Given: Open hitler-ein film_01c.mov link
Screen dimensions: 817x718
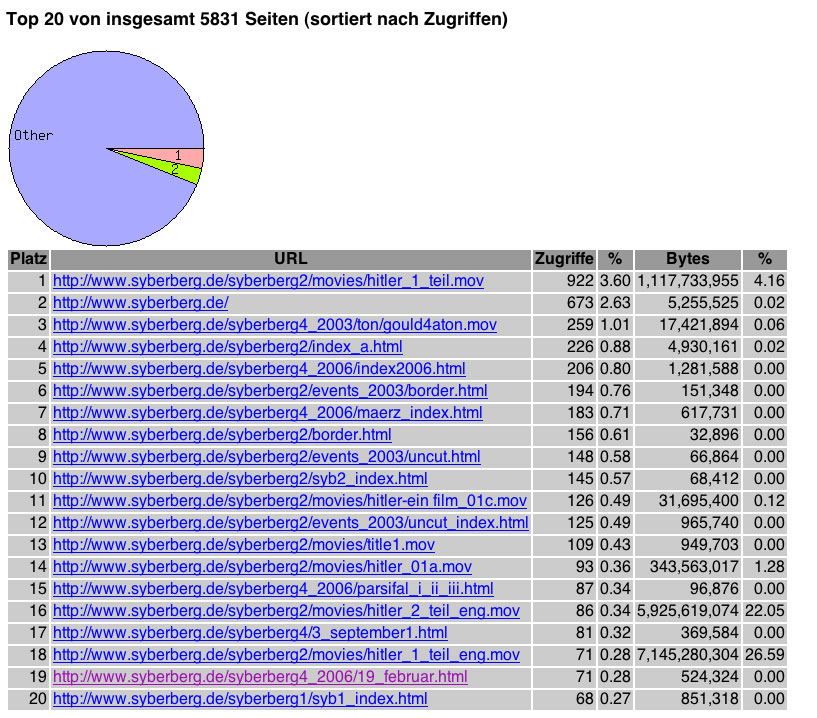Looking at the screenshot, I should pyautogui.click(x=290, y=501).
